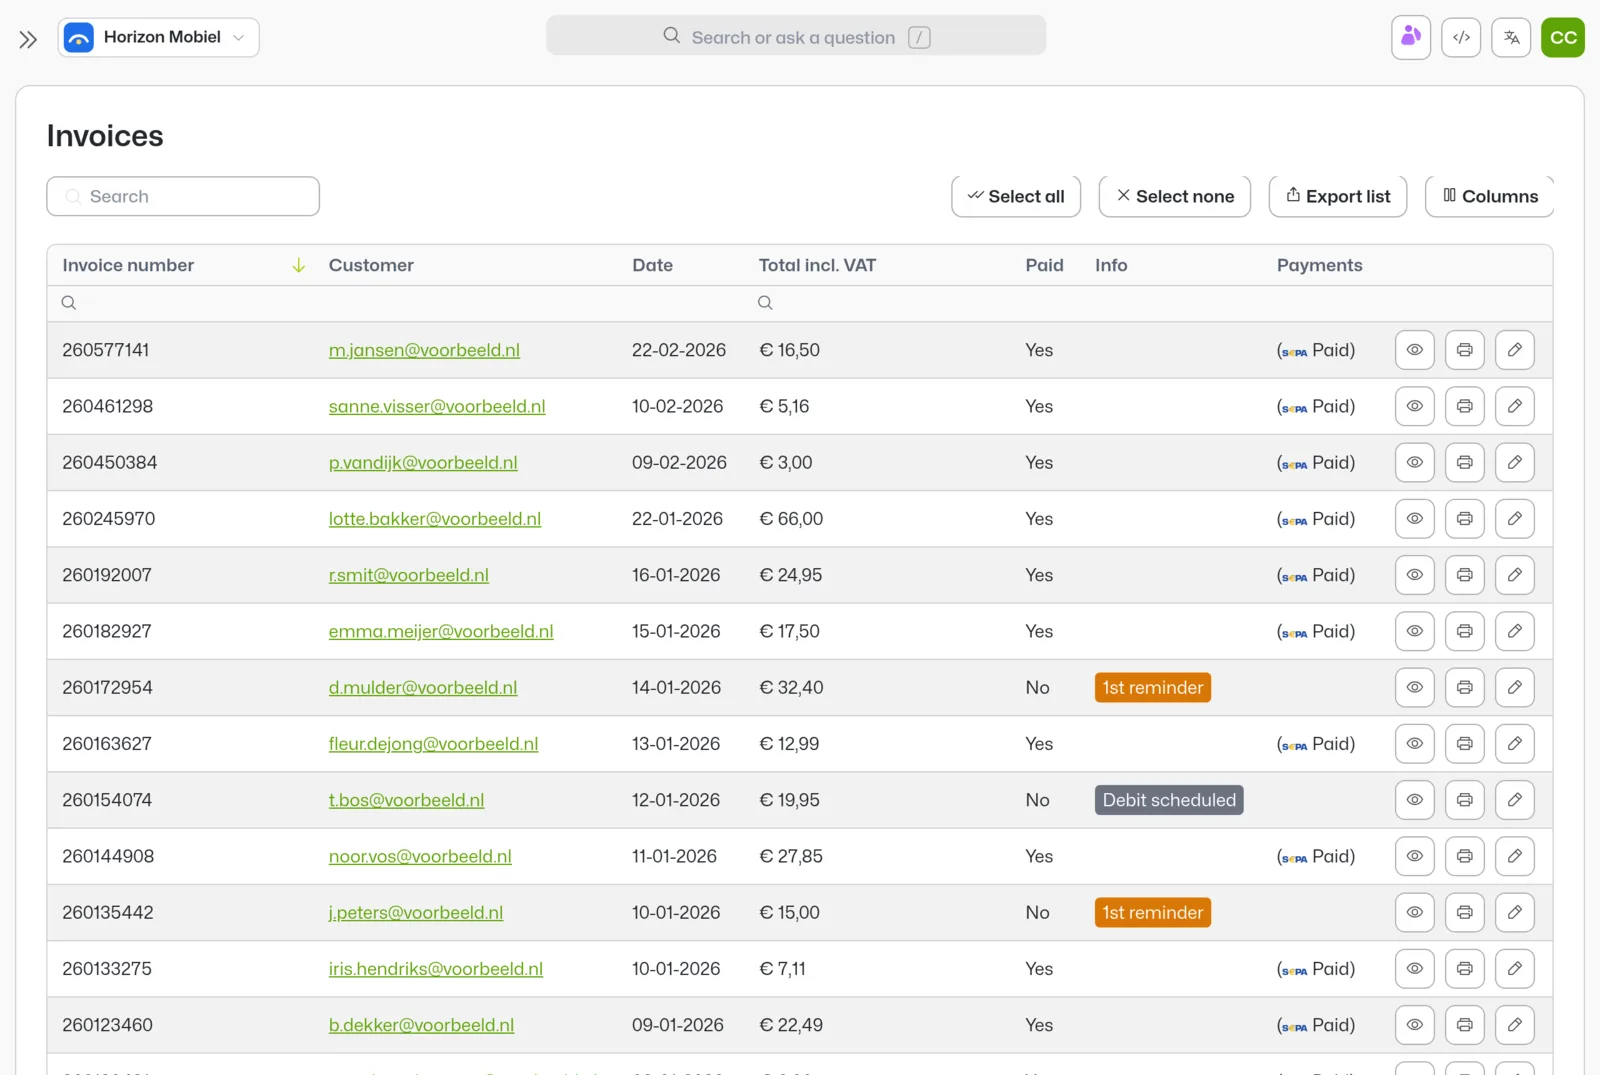Viewport: 1600px width, 1075px height.
Task: Open the language translation icon
Action: tap(1511, 37)
